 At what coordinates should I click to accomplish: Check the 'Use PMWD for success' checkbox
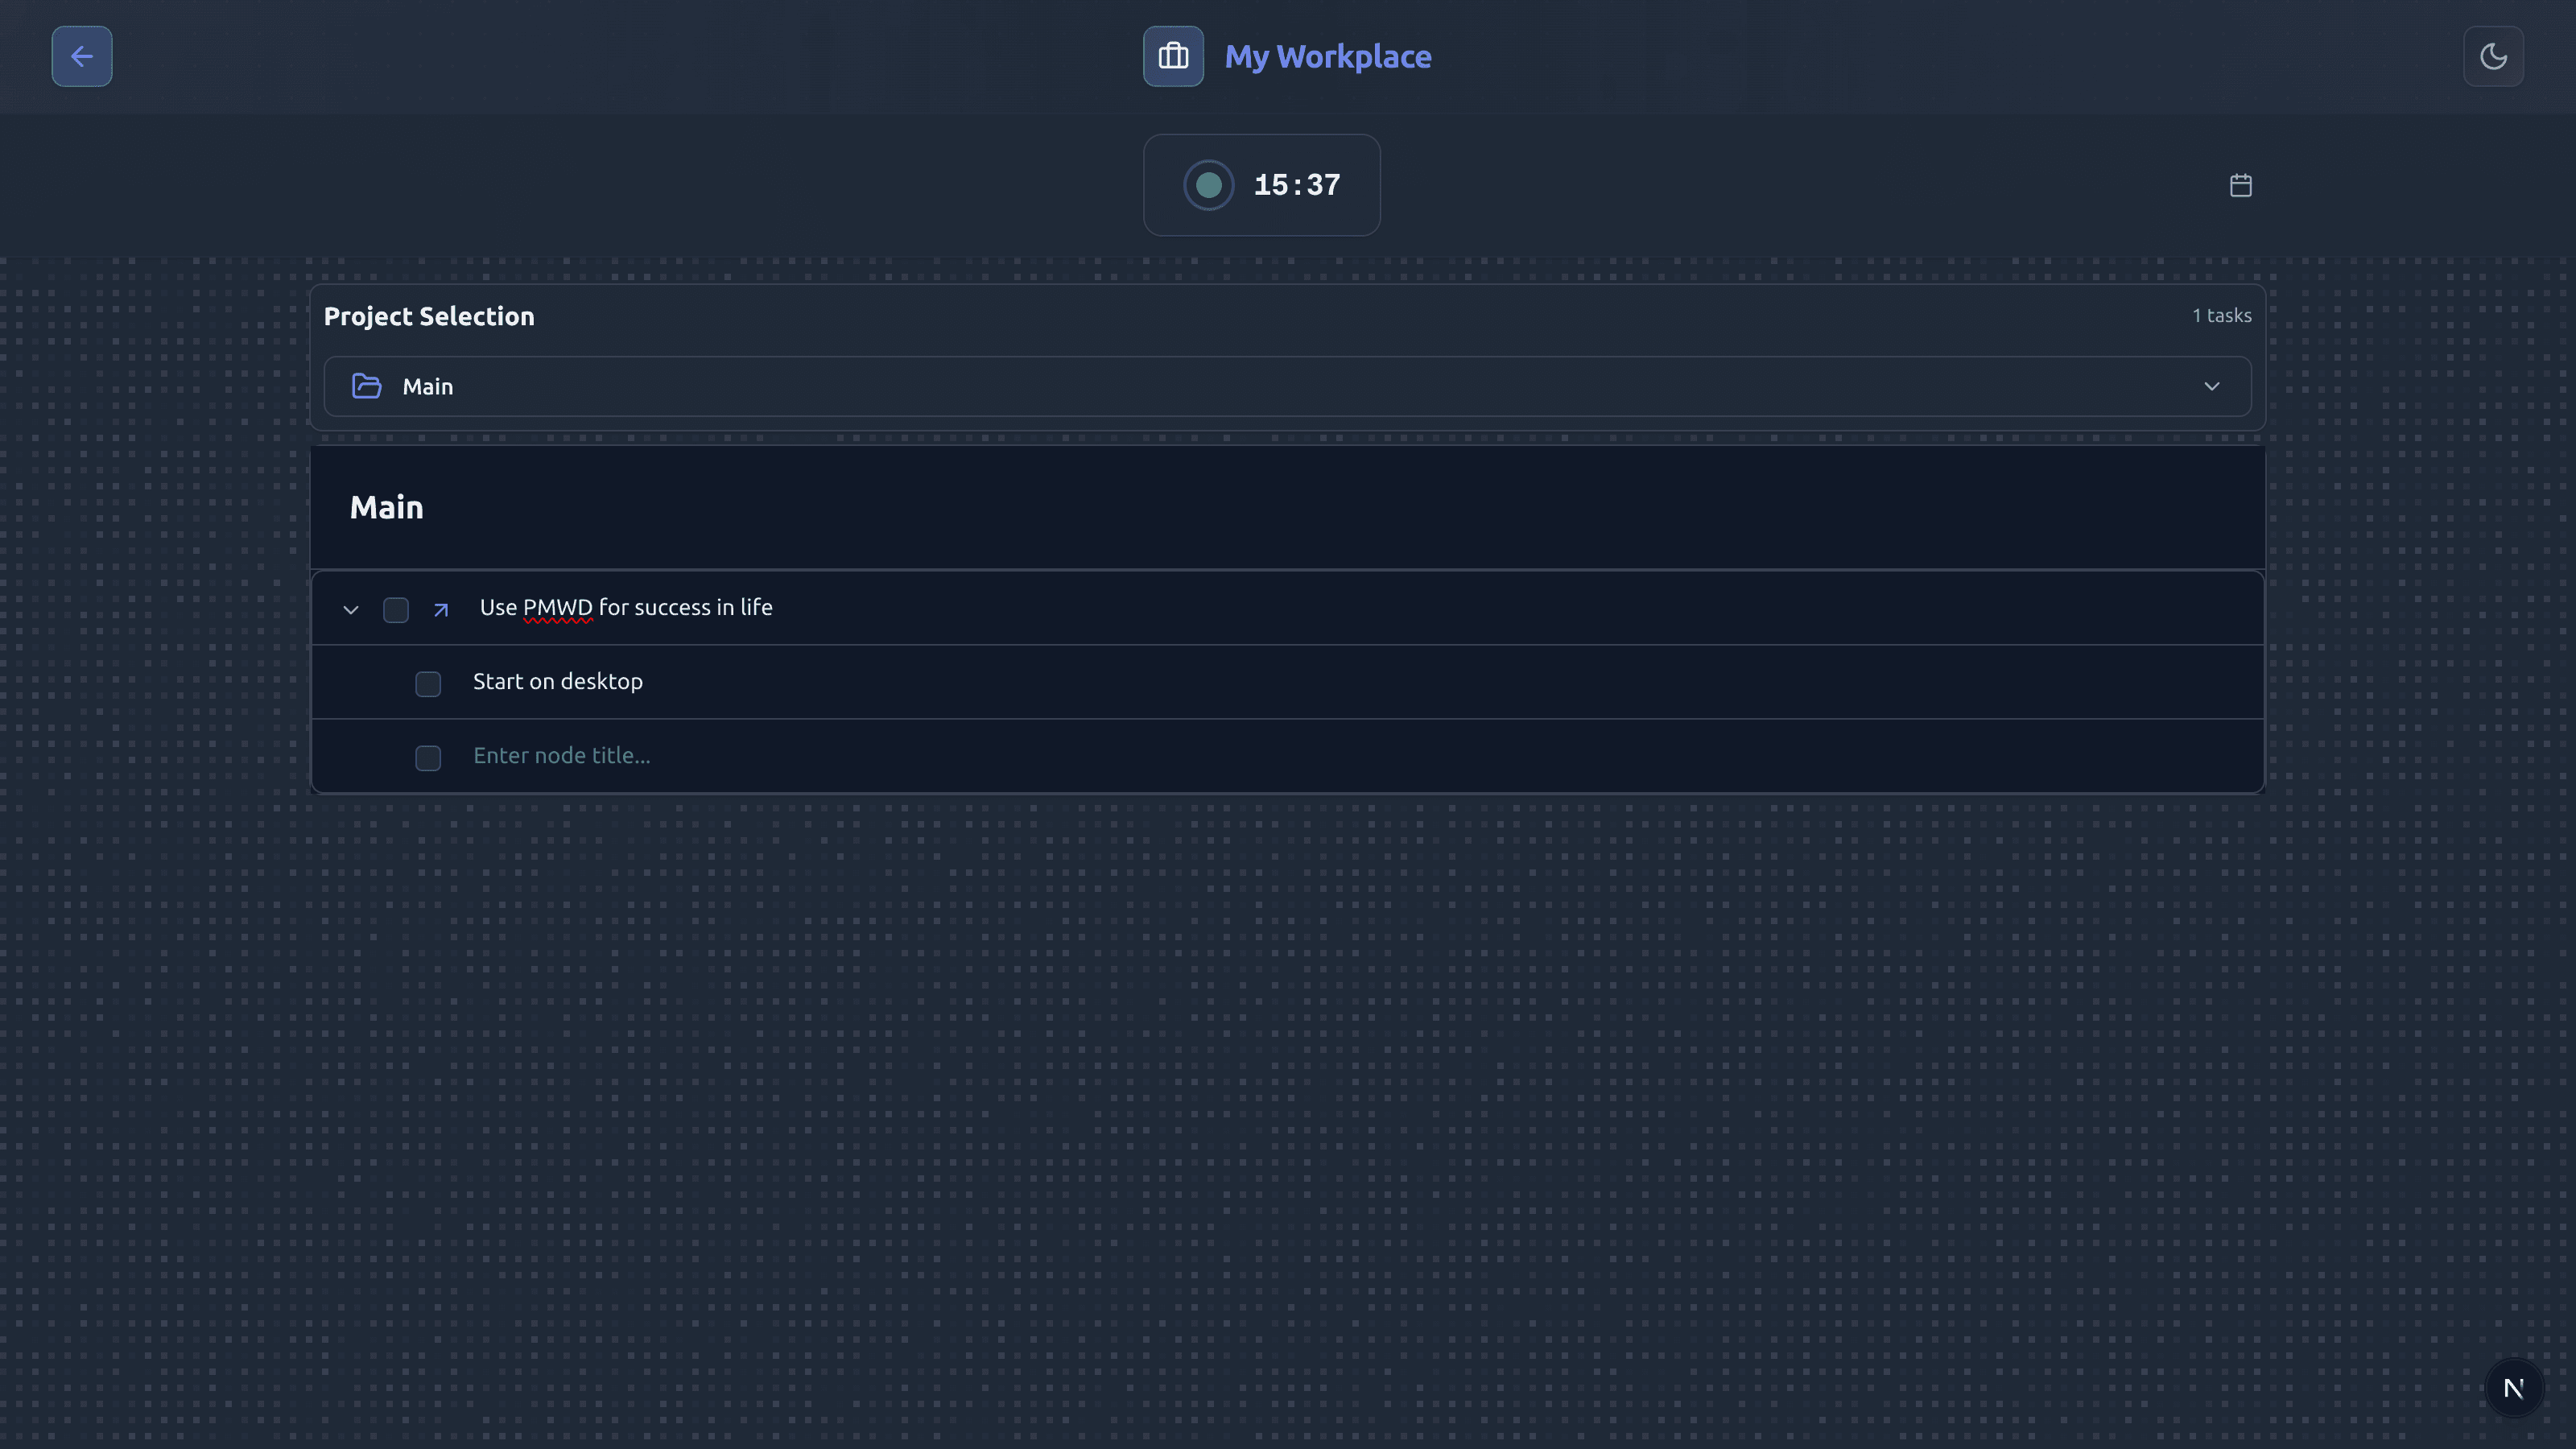(x=396, y=609)
